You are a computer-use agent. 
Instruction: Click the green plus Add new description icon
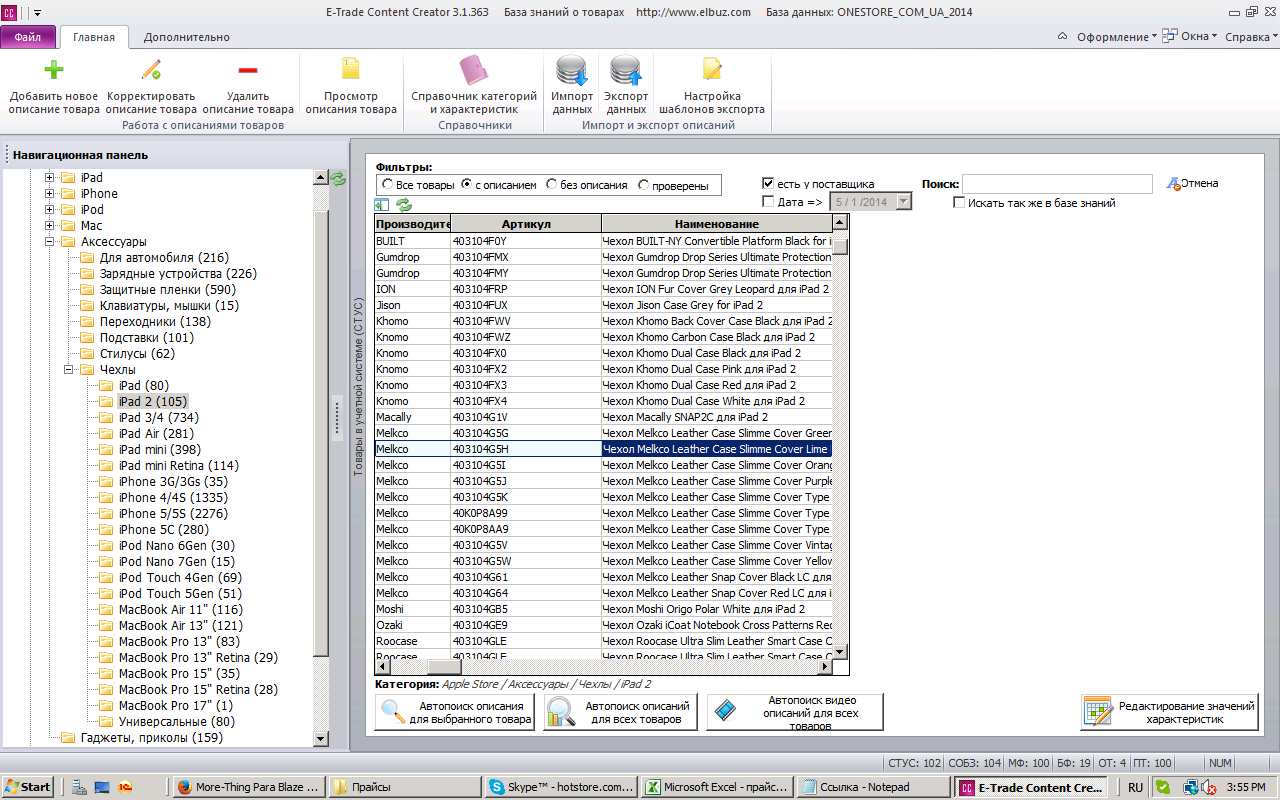click(54, 70)
